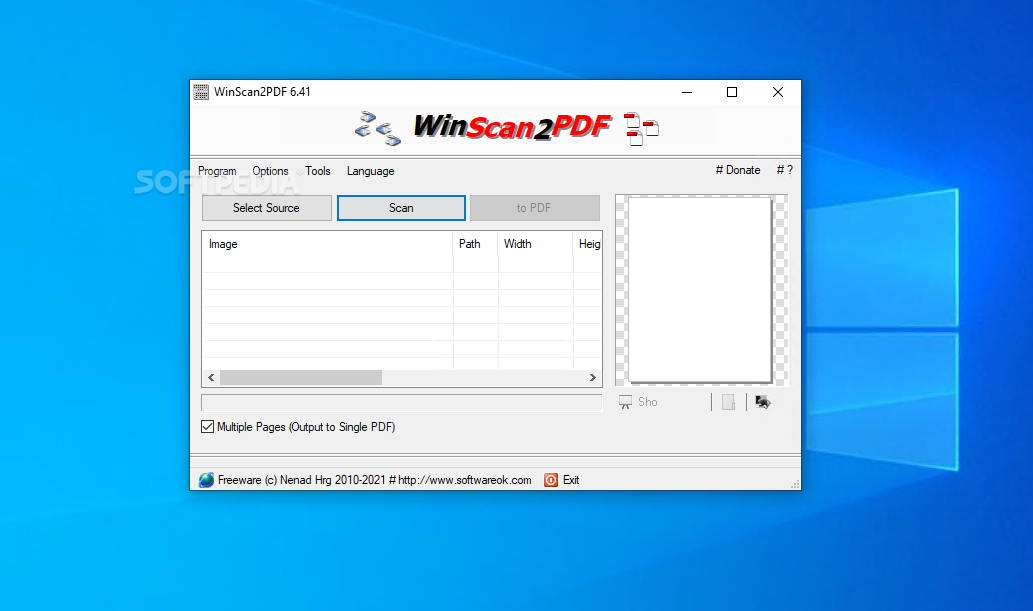Open the Language menu
Image resolution: width=1033 pixels, height=611 pixels.
tap(370, 171)
